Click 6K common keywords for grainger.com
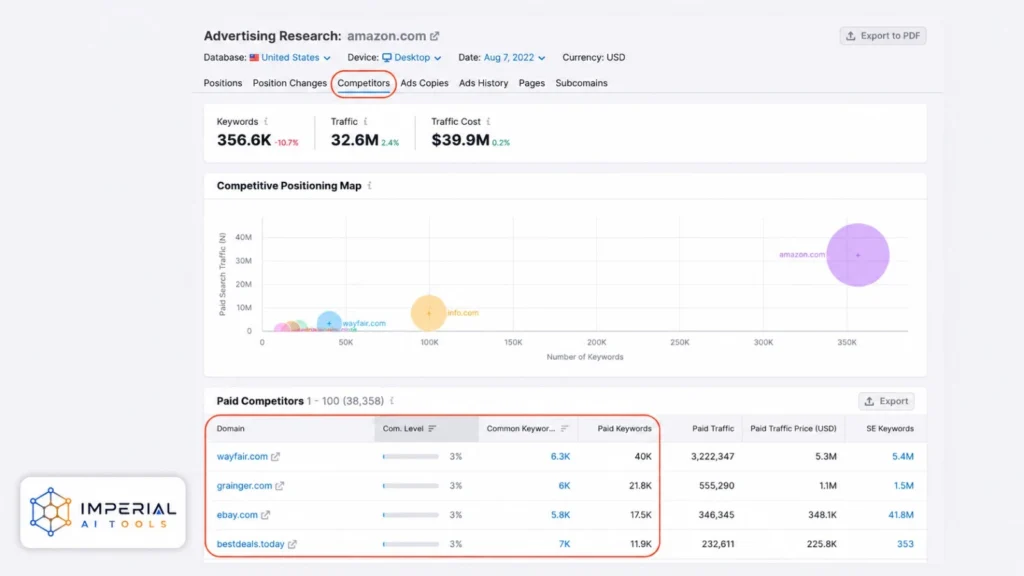Viewport: 1024px width, 576px height. click(564, 486)
